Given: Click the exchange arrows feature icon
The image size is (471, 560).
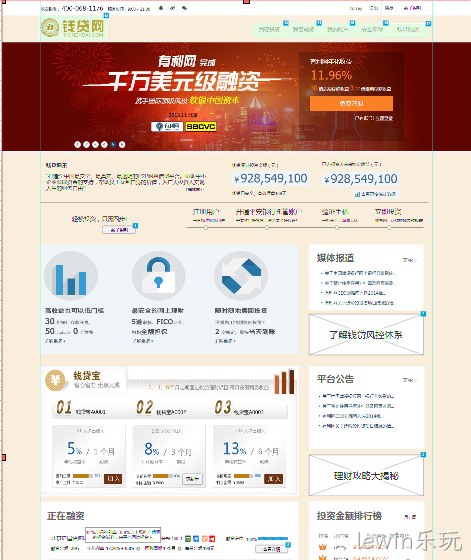Looking at the screenshot, I should pyautogui.click(x=241, y=277).
